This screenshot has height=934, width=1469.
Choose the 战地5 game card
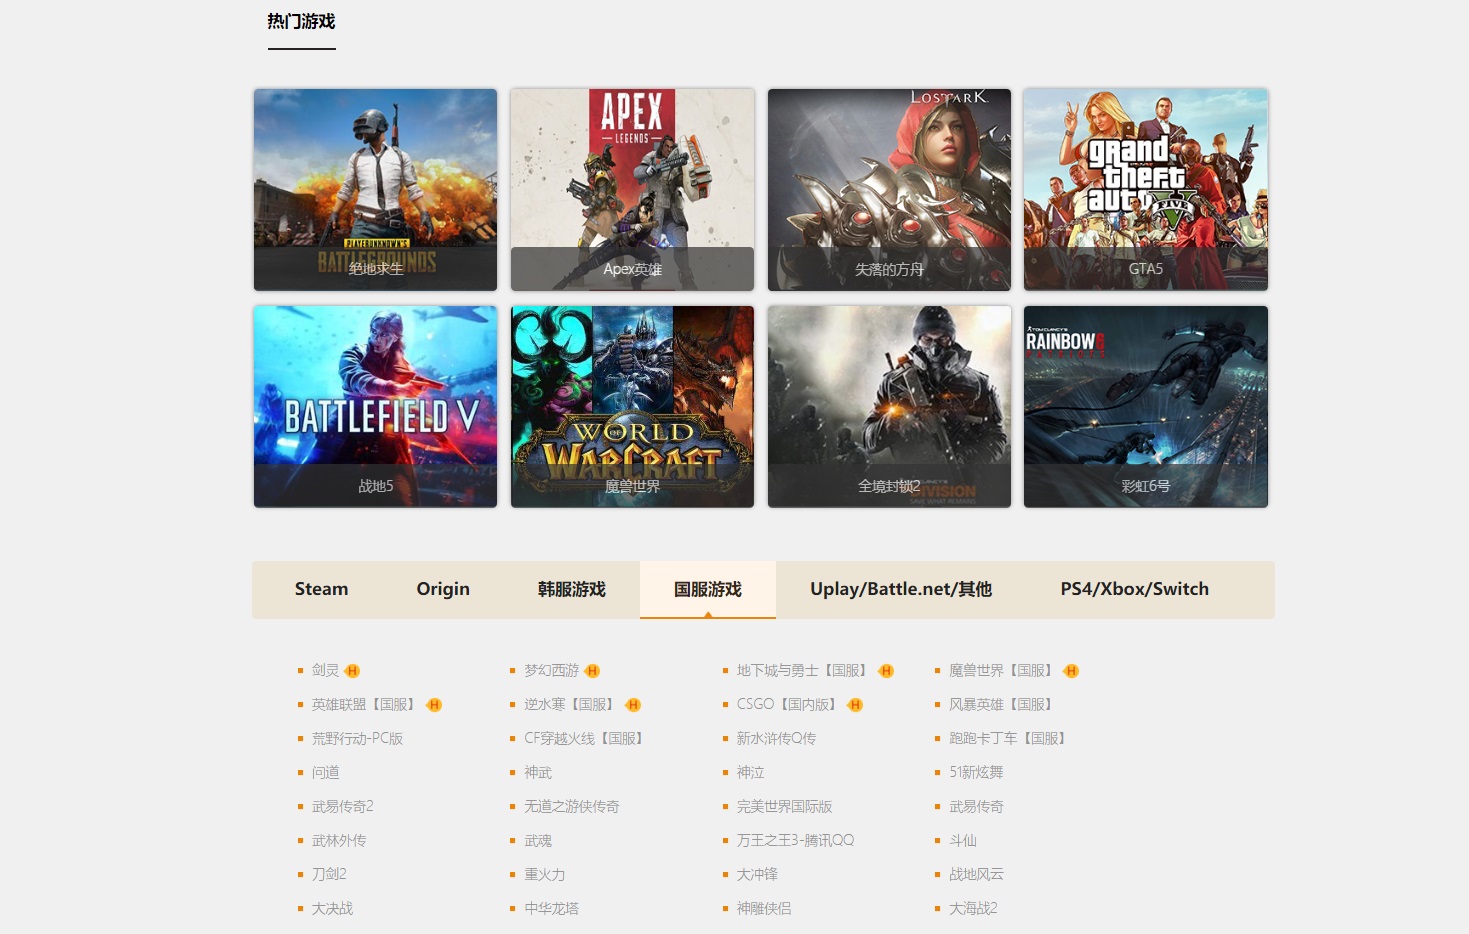(375, 407)
